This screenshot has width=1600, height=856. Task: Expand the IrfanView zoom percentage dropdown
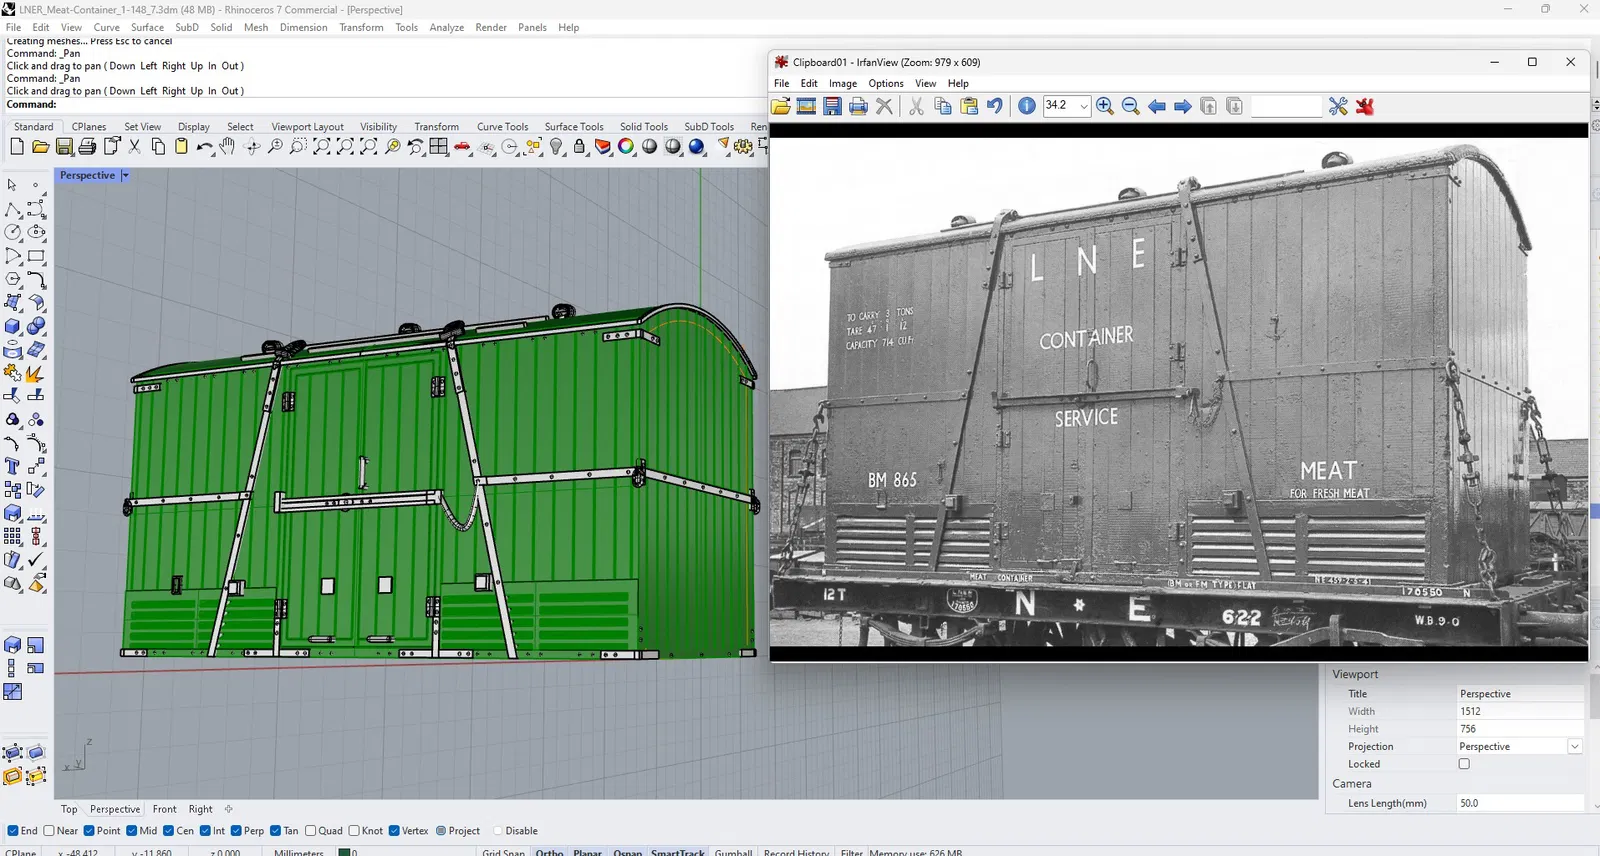click(1084, 106)
